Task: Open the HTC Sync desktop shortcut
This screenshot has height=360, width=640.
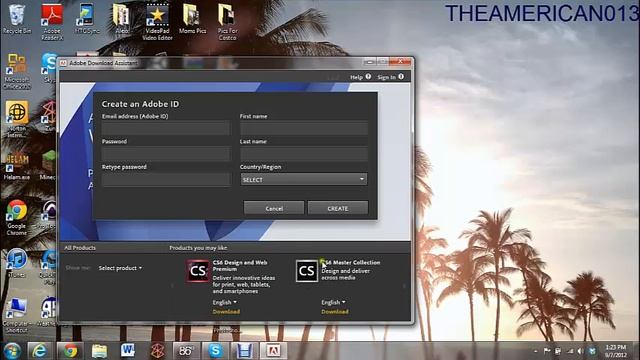Action: click(87, 19)
